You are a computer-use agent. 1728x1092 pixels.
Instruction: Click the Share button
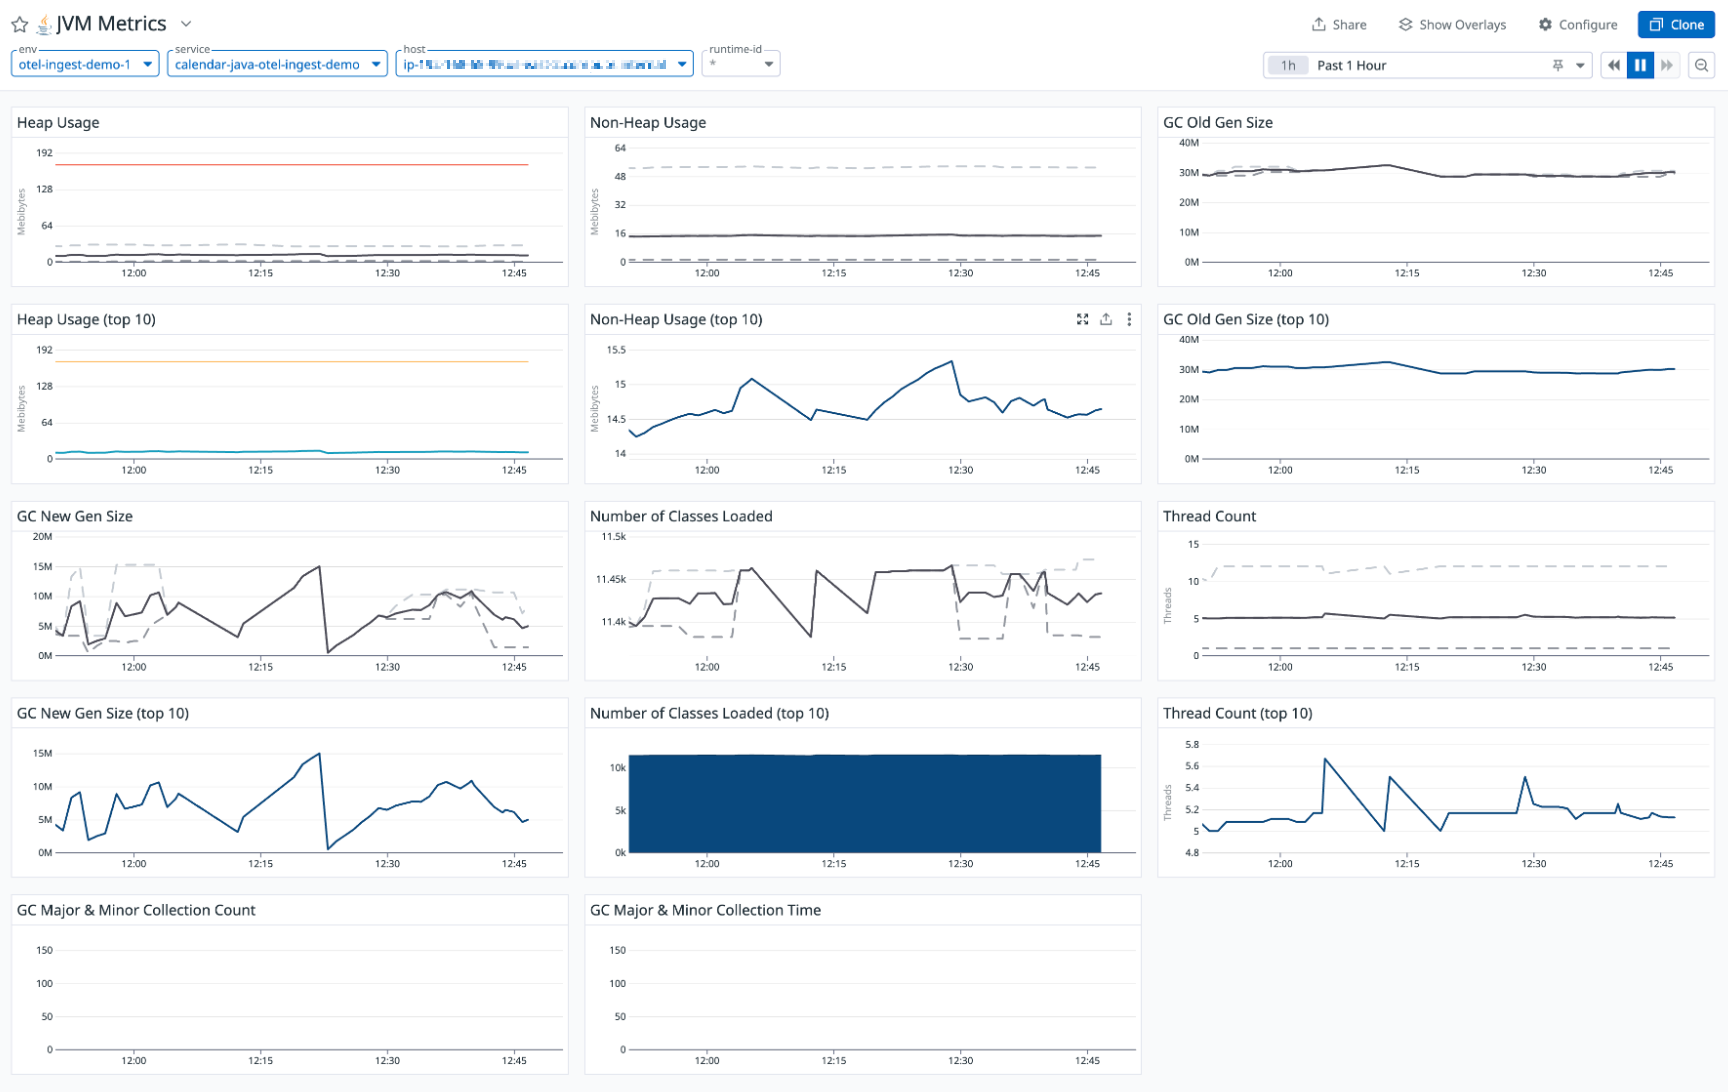point(1339,25)
